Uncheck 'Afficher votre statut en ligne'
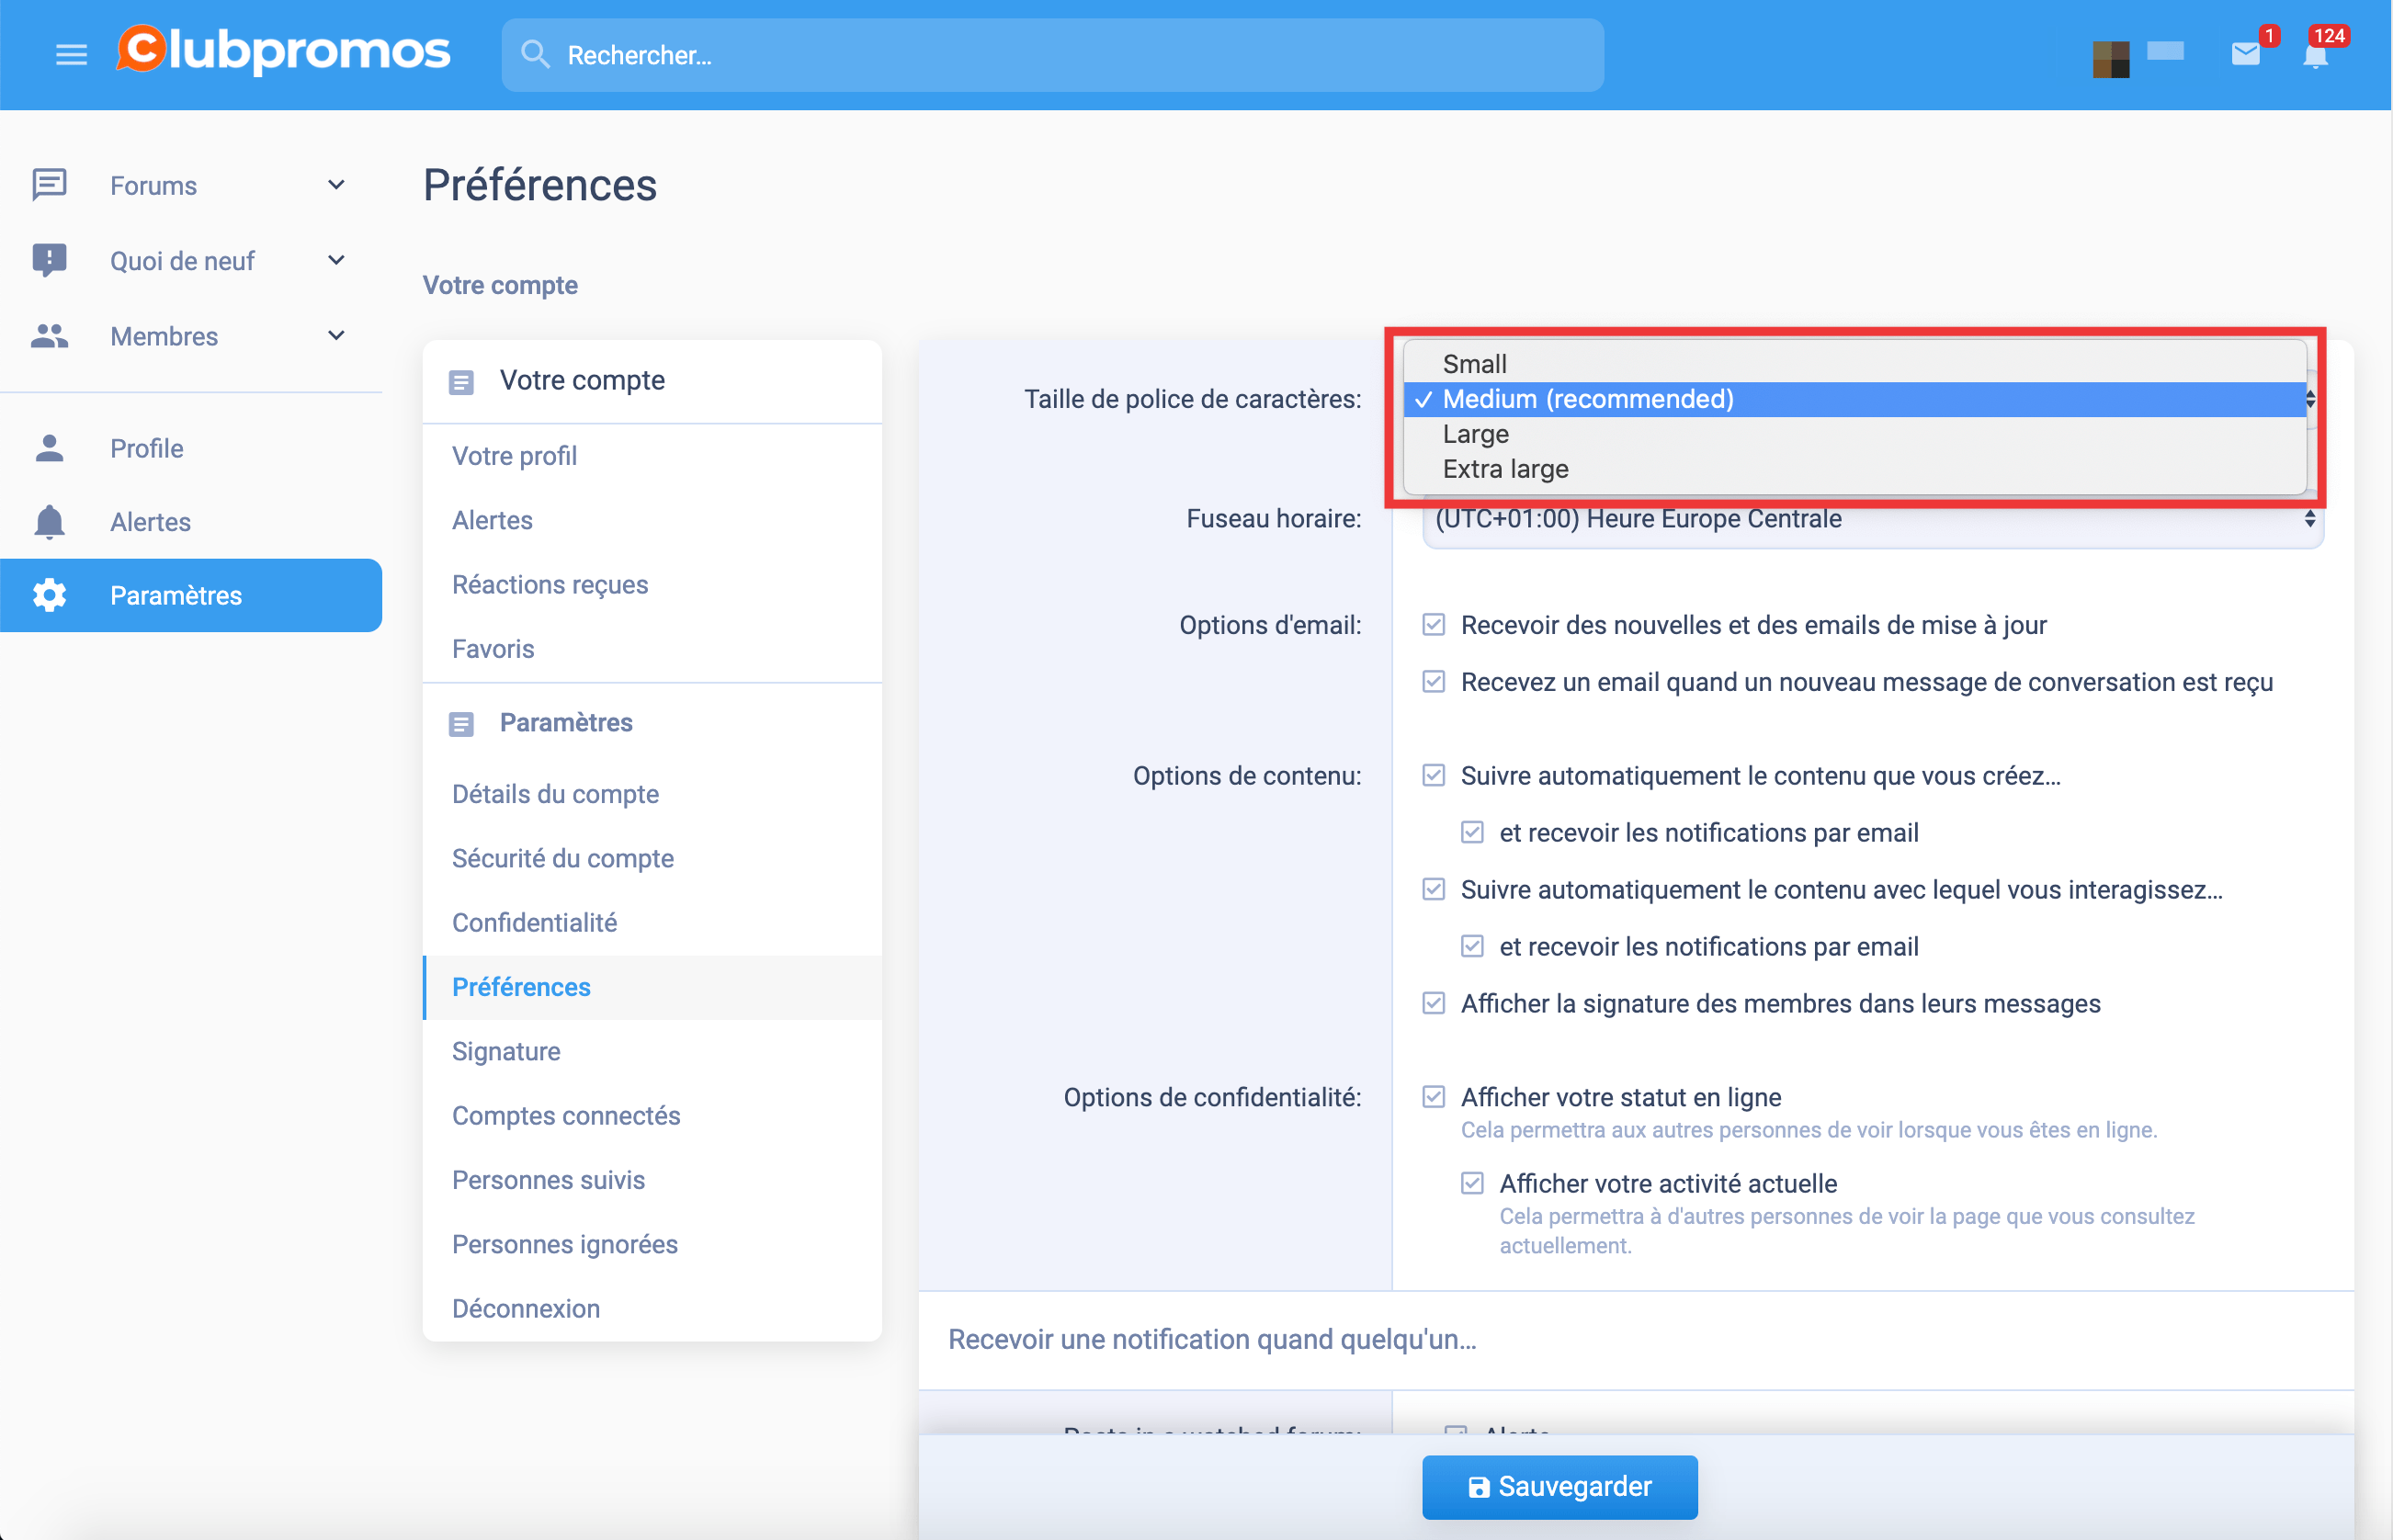The height and width of the screenshot is (1540, 2393). pos(1434,1097)
